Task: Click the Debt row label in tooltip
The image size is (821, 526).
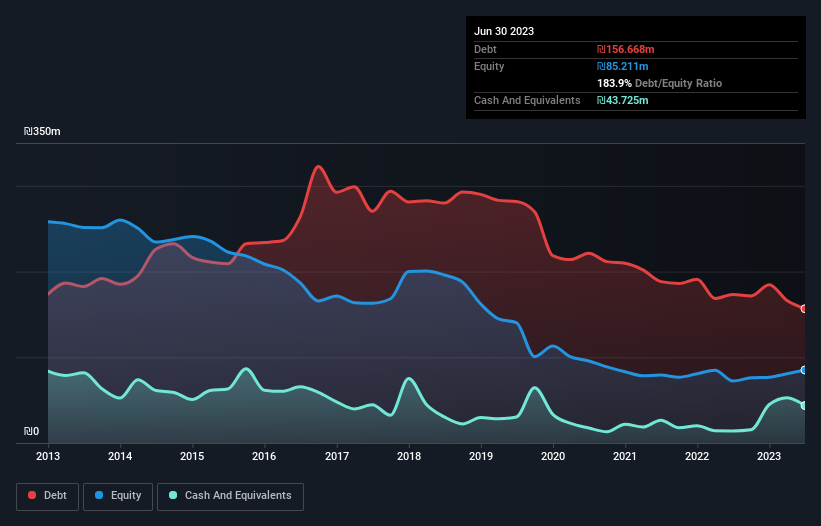Action: point(485,49)
